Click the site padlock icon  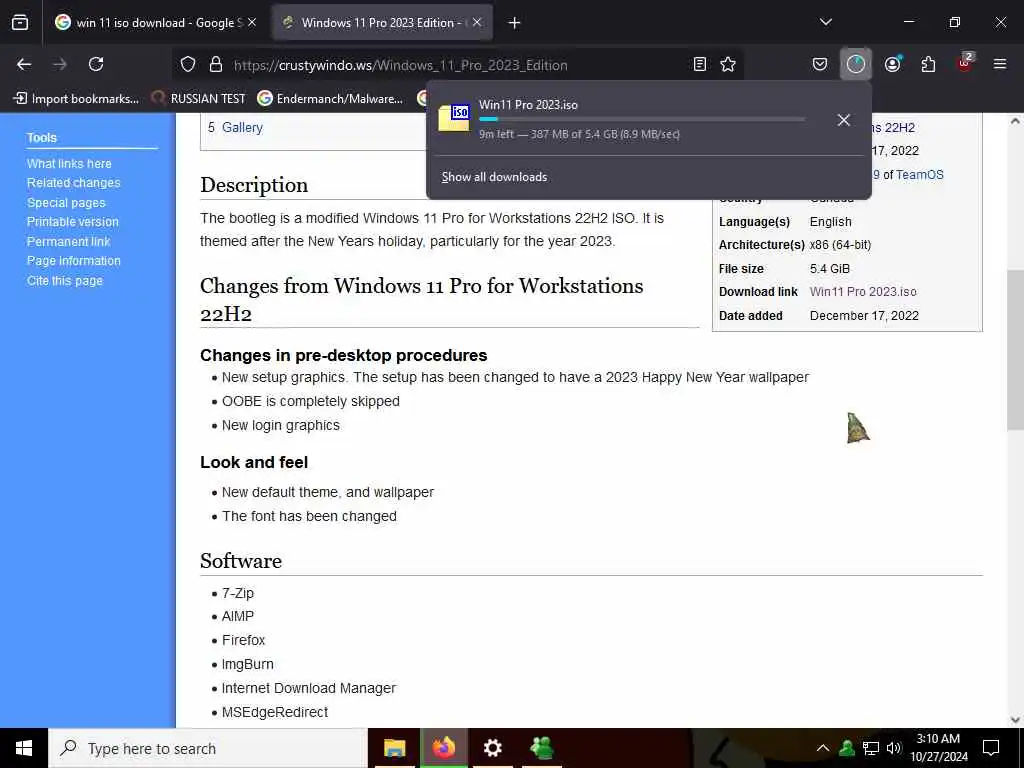coord(216,65)
